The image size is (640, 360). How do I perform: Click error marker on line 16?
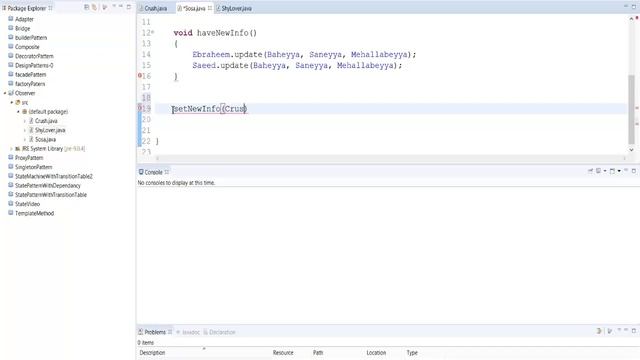[x=140, y=76]
